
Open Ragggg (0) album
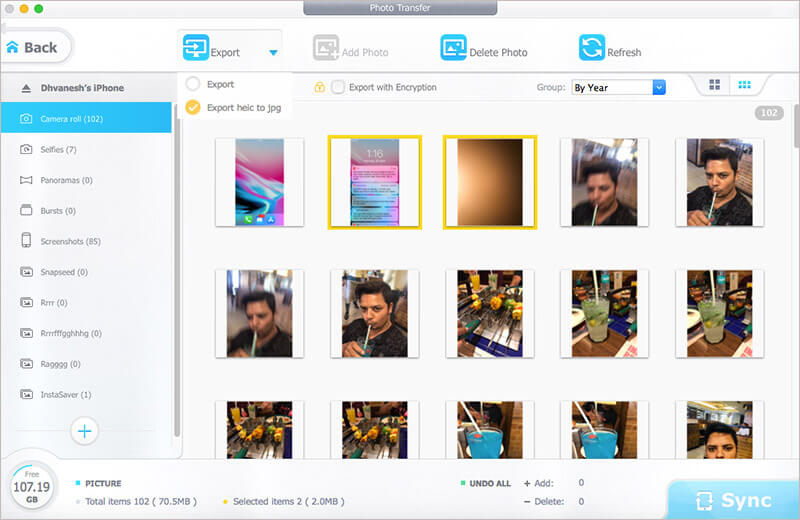pos(86,364)
